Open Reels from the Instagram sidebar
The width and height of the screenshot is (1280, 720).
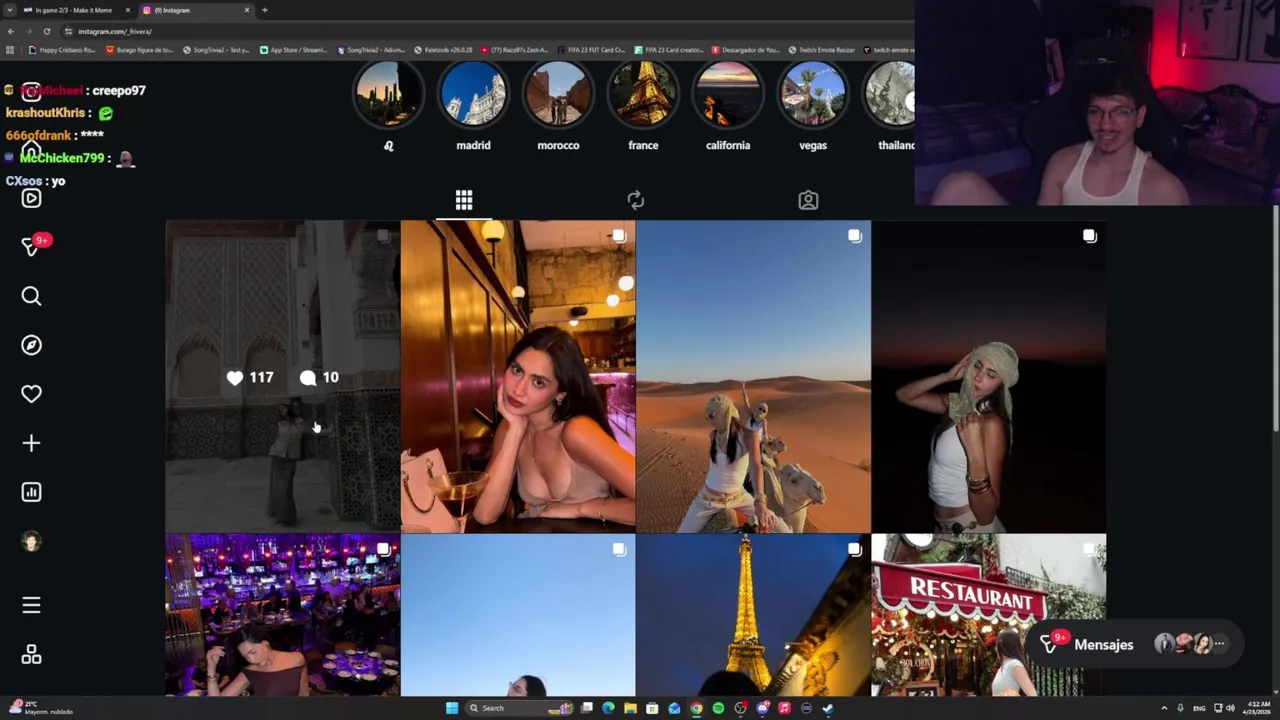pyautogui.click(x=31, y=198)
